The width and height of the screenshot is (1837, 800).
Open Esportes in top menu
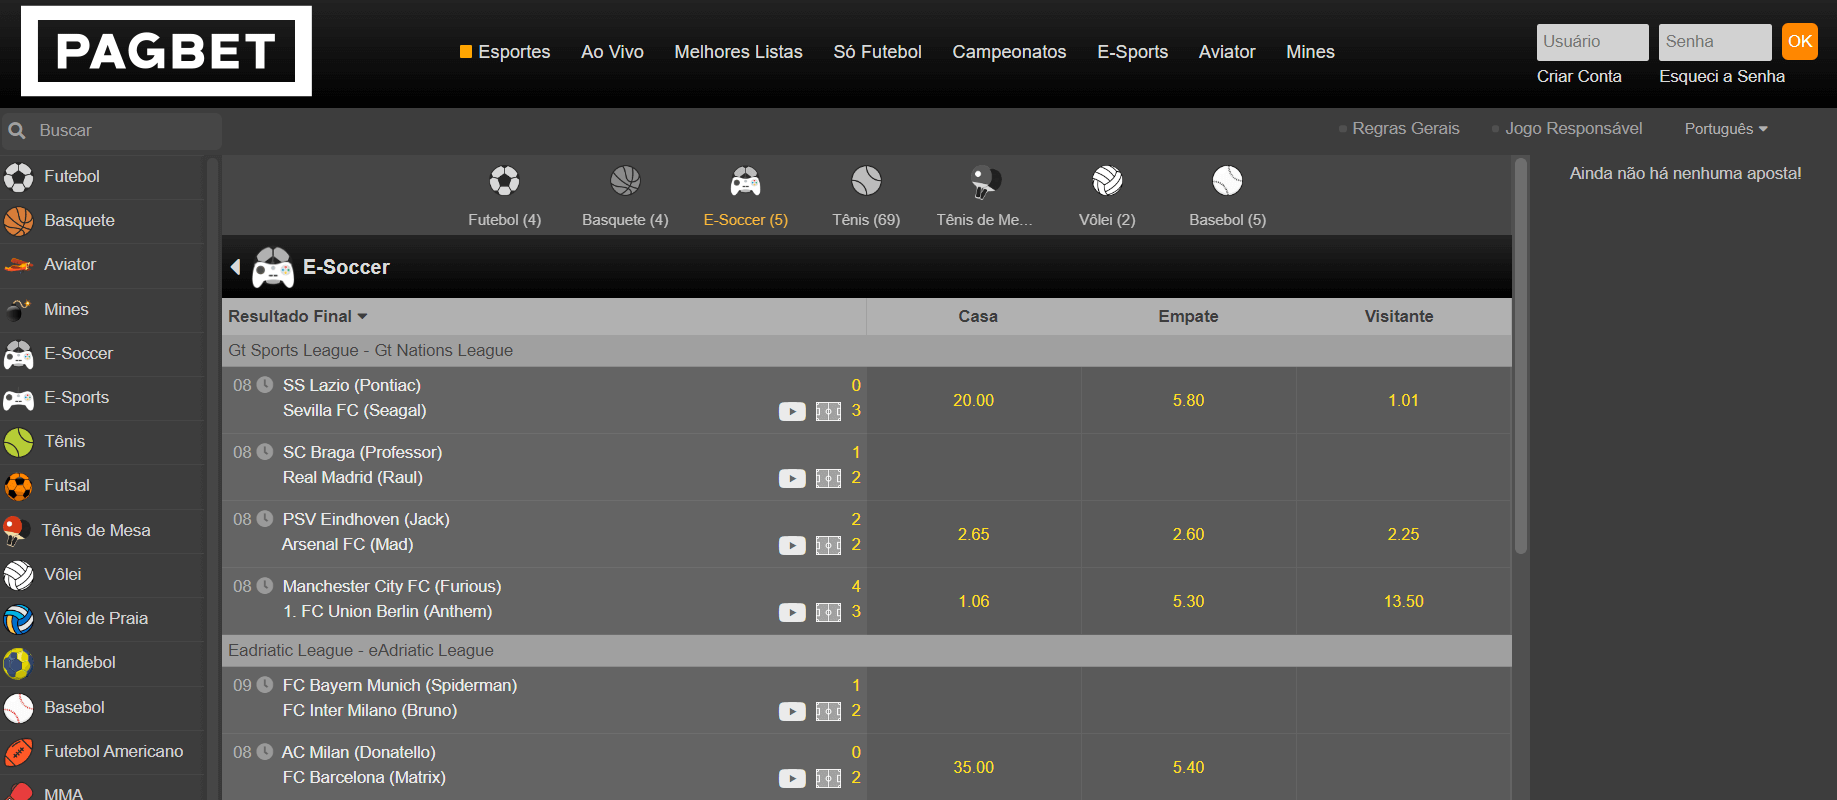(505, 52)
